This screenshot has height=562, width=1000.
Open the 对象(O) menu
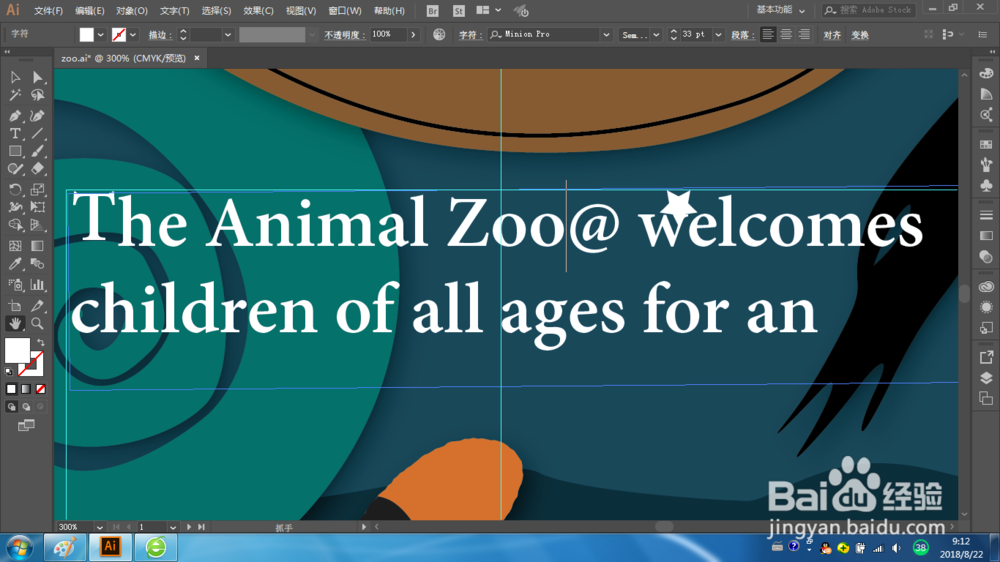tap(131, 11)
